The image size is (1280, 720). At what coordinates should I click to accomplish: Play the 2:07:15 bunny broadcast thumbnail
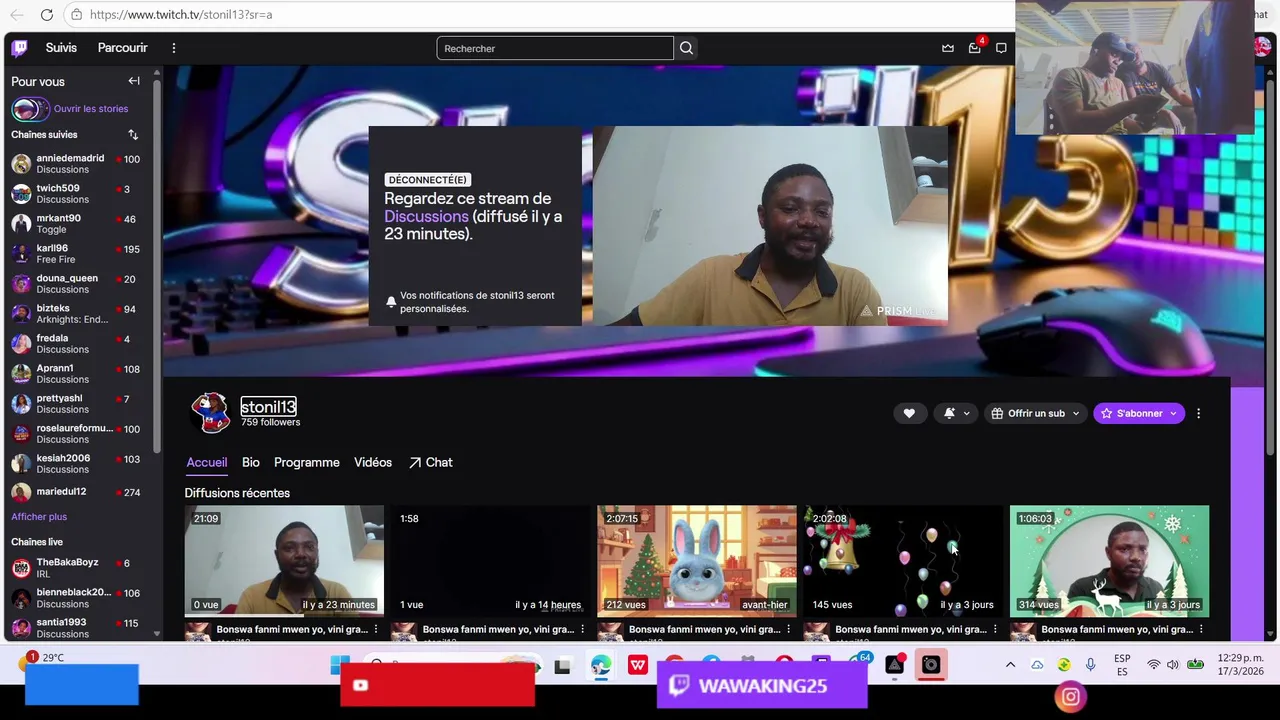coord(697,561)
